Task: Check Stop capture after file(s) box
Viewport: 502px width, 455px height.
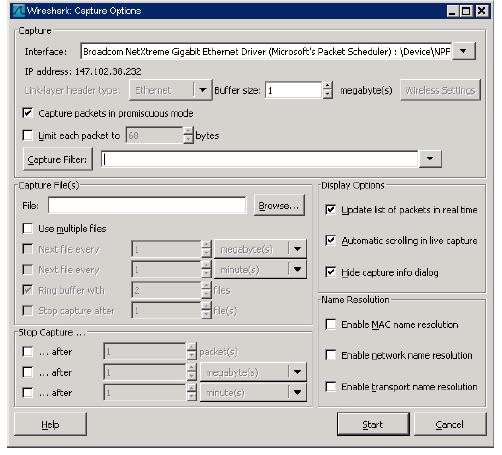Action: pos(28,311)
